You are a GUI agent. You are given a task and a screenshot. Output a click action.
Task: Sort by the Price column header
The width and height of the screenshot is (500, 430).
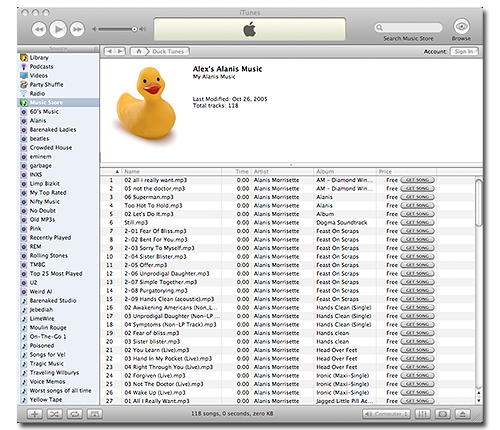(x=406, y=171)
